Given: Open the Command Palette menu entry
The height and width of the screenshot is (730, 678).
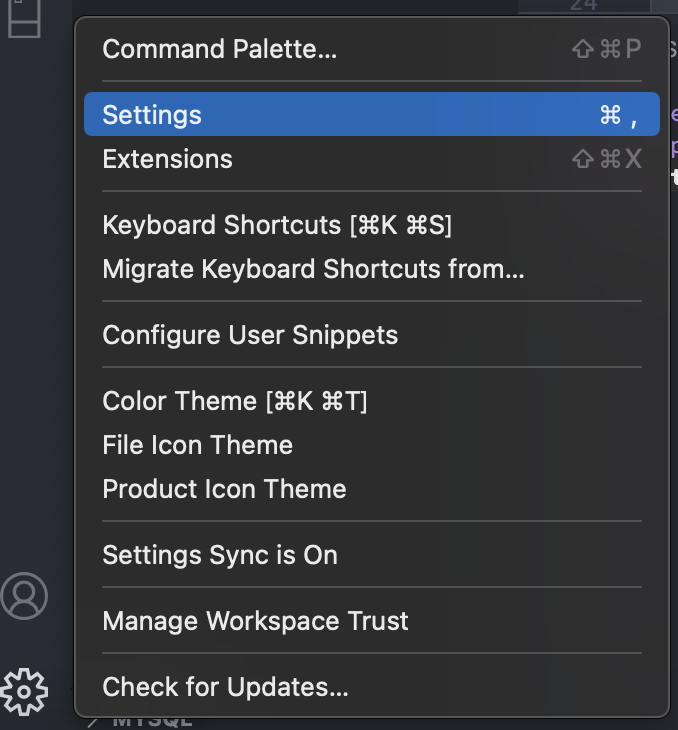Looking at the screenshot, I should [x=220, y=49].
